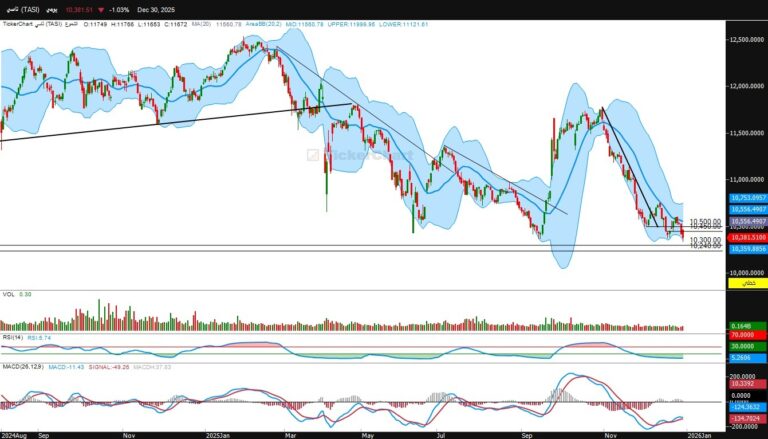The height and width of the screenshot is (439, 768).
Task: Click the green RSI 30 level label
Action: coord(747,346)
